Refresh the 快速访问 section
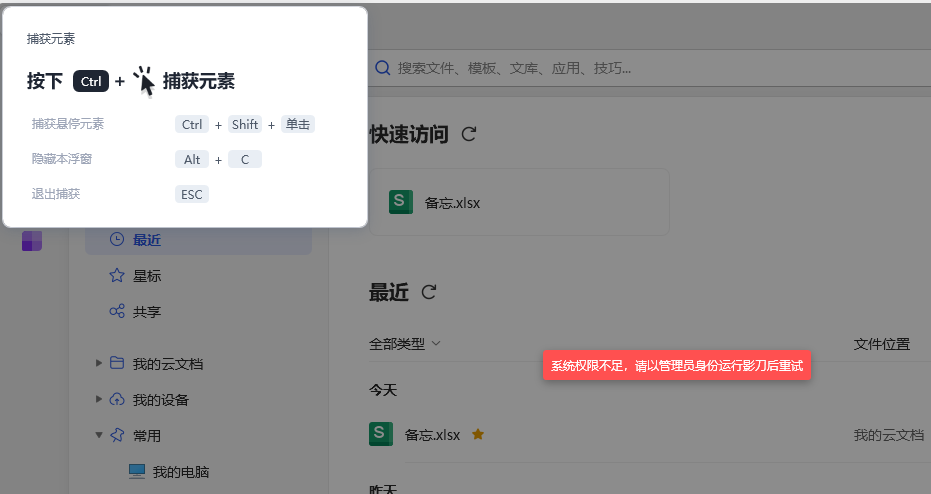Image resolution: width=931 pixels, height=494 pixels. click(469, 134)
